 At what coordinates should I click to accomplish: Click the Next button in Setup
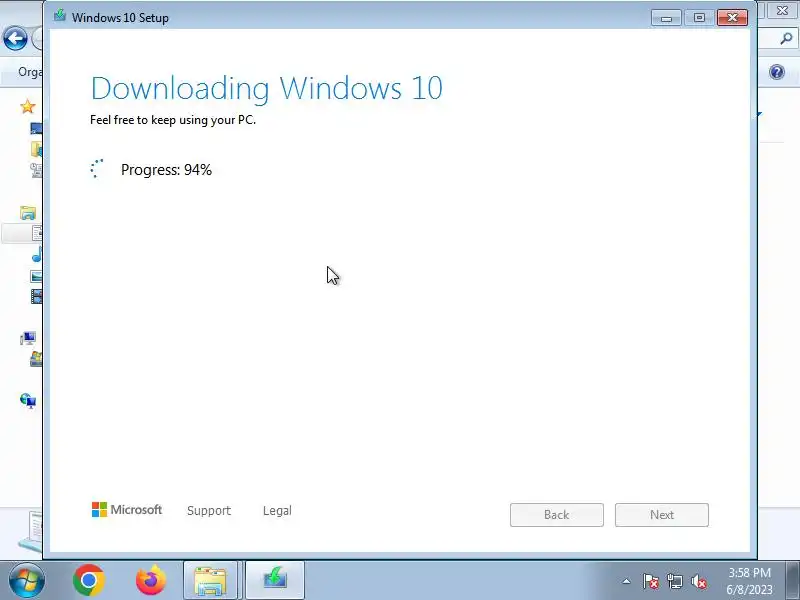662,515
